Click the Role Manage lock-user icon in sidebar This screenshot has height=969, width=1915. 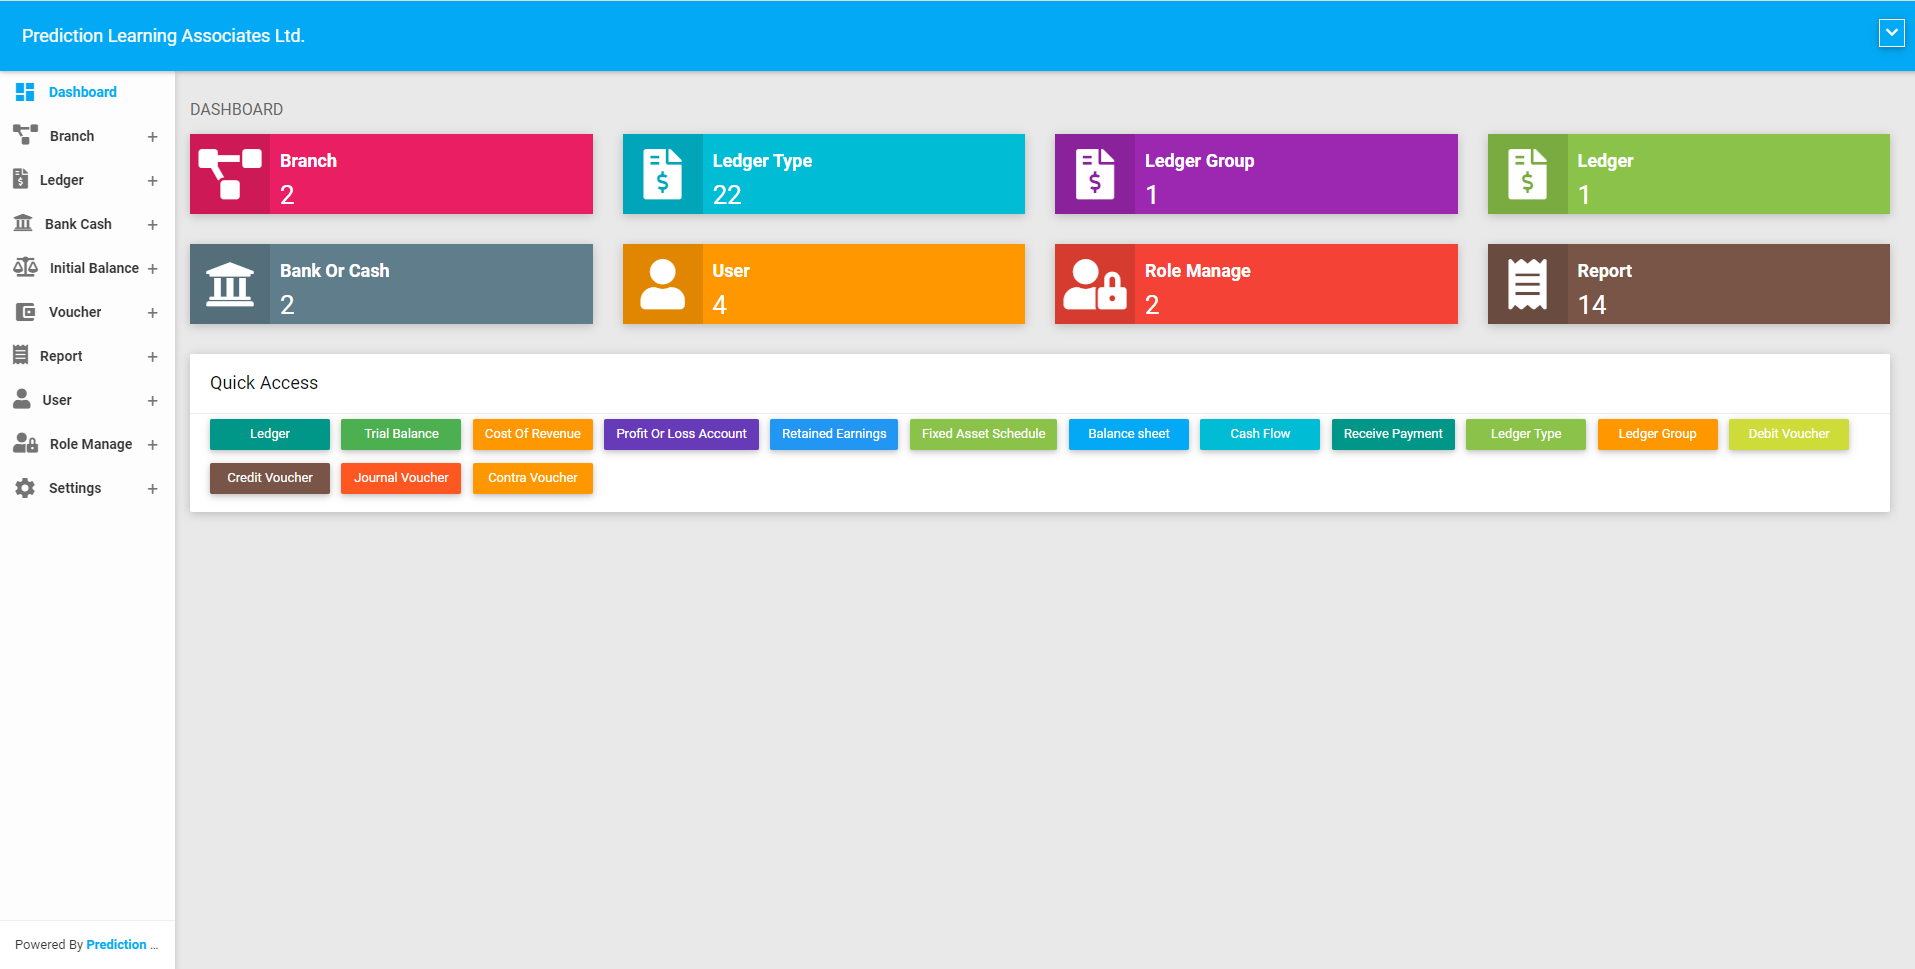click(25, 443)
